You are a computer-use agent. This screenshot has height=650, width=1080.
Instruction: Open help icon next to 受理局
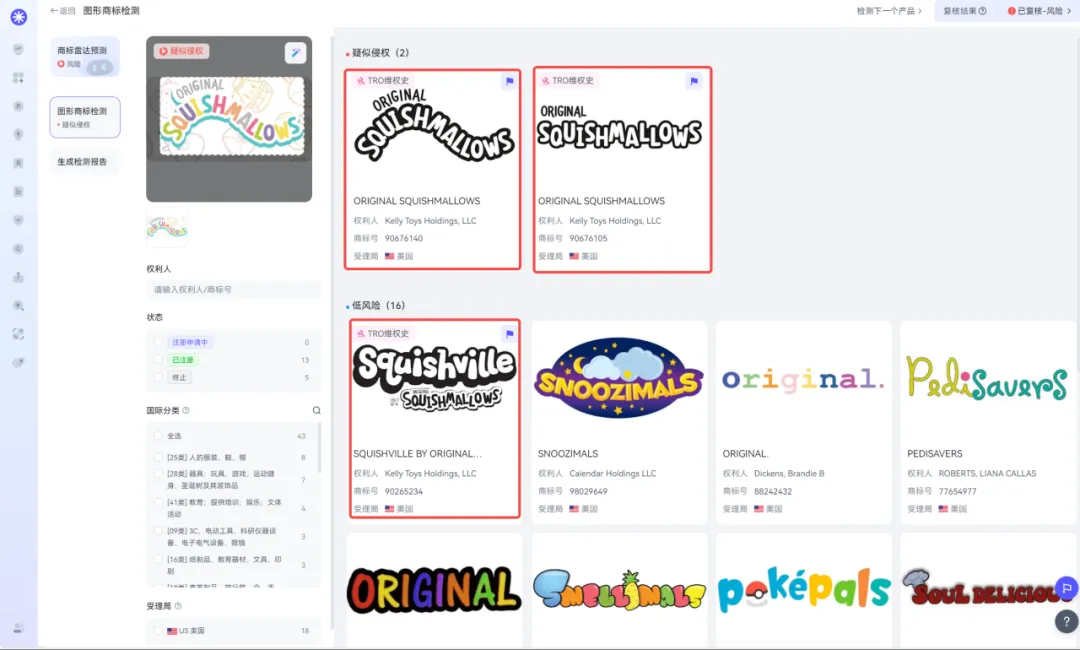pos(178,606)
